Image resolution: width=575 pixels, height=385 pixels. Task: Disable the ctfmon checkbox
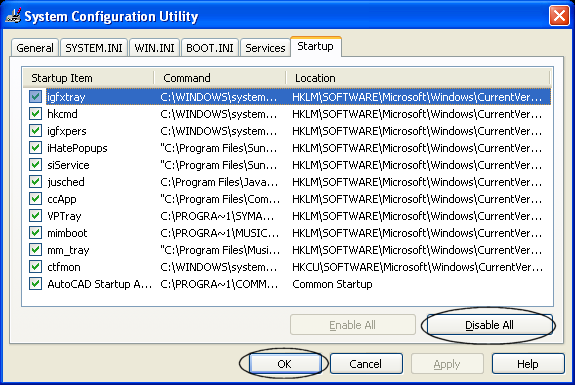point(36,267)
